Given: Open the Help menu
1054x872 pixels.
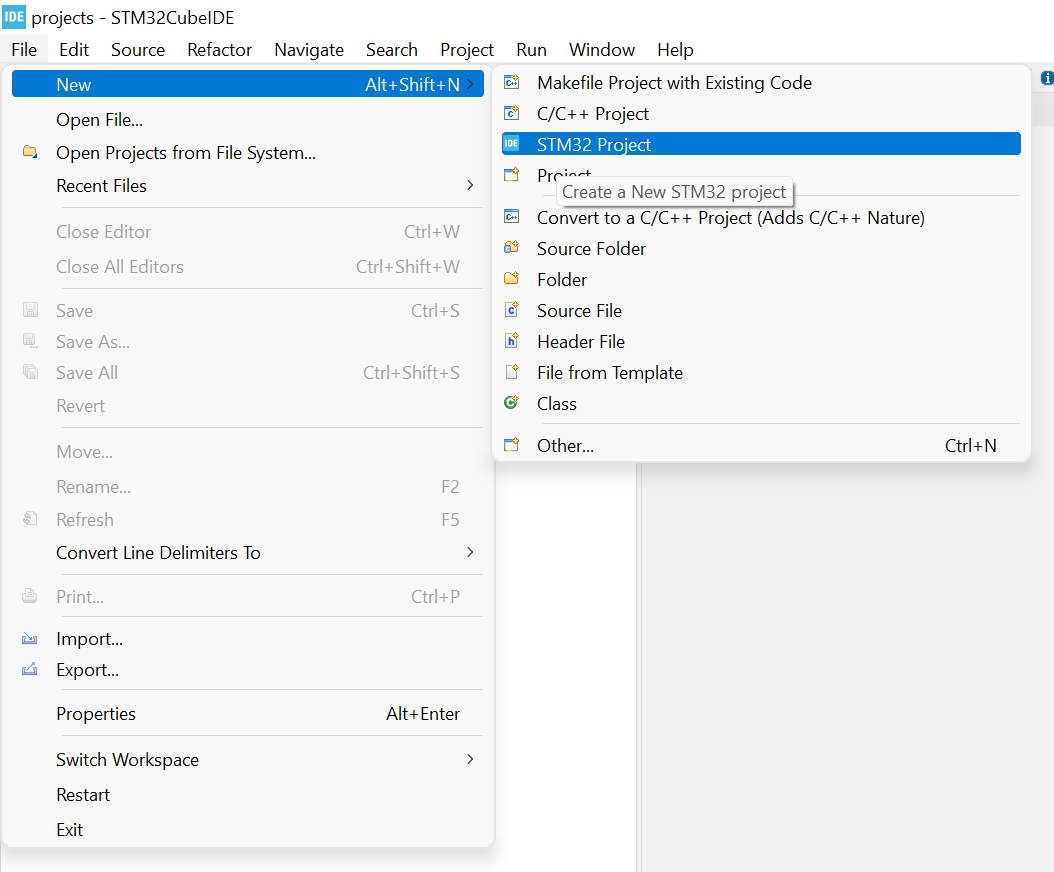Looking at the screenshot, I should [675, 50].
